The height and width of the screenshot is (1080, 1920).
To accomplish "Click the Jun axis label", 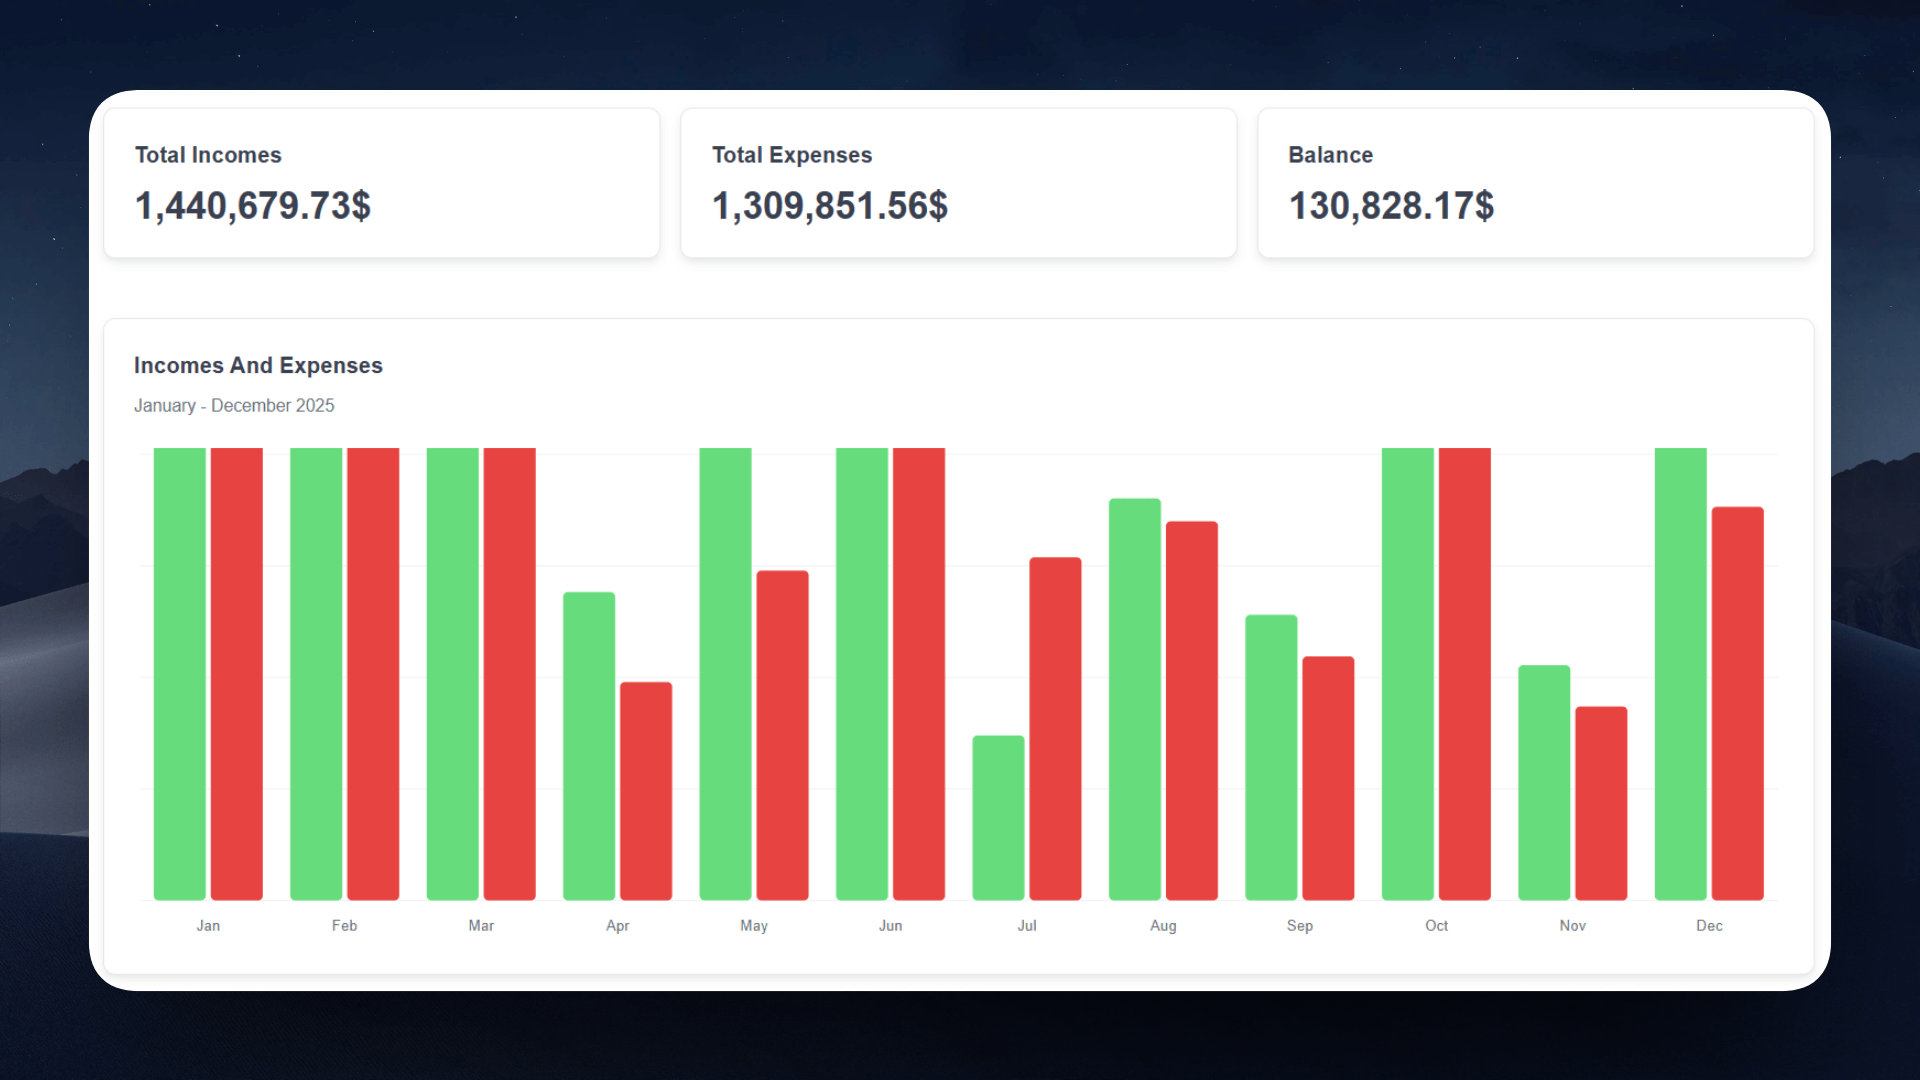I will tap(890, 926).
